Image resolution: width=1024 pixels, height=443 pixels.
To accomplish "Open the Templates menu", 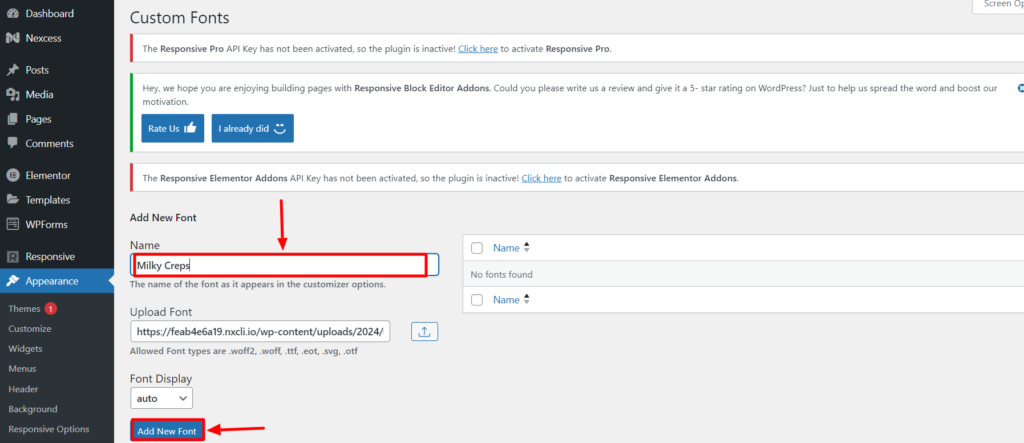I will coord(48,200).
